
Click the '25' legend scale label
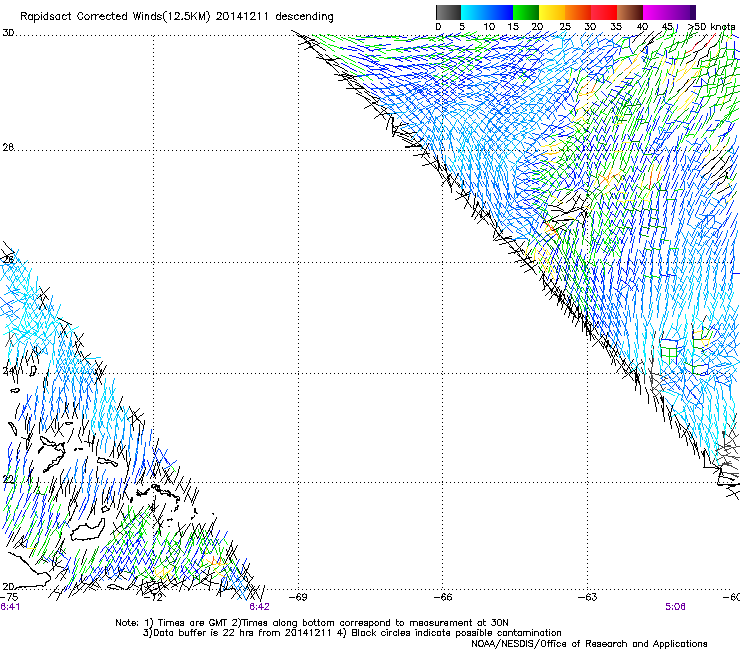pos(565,27)
